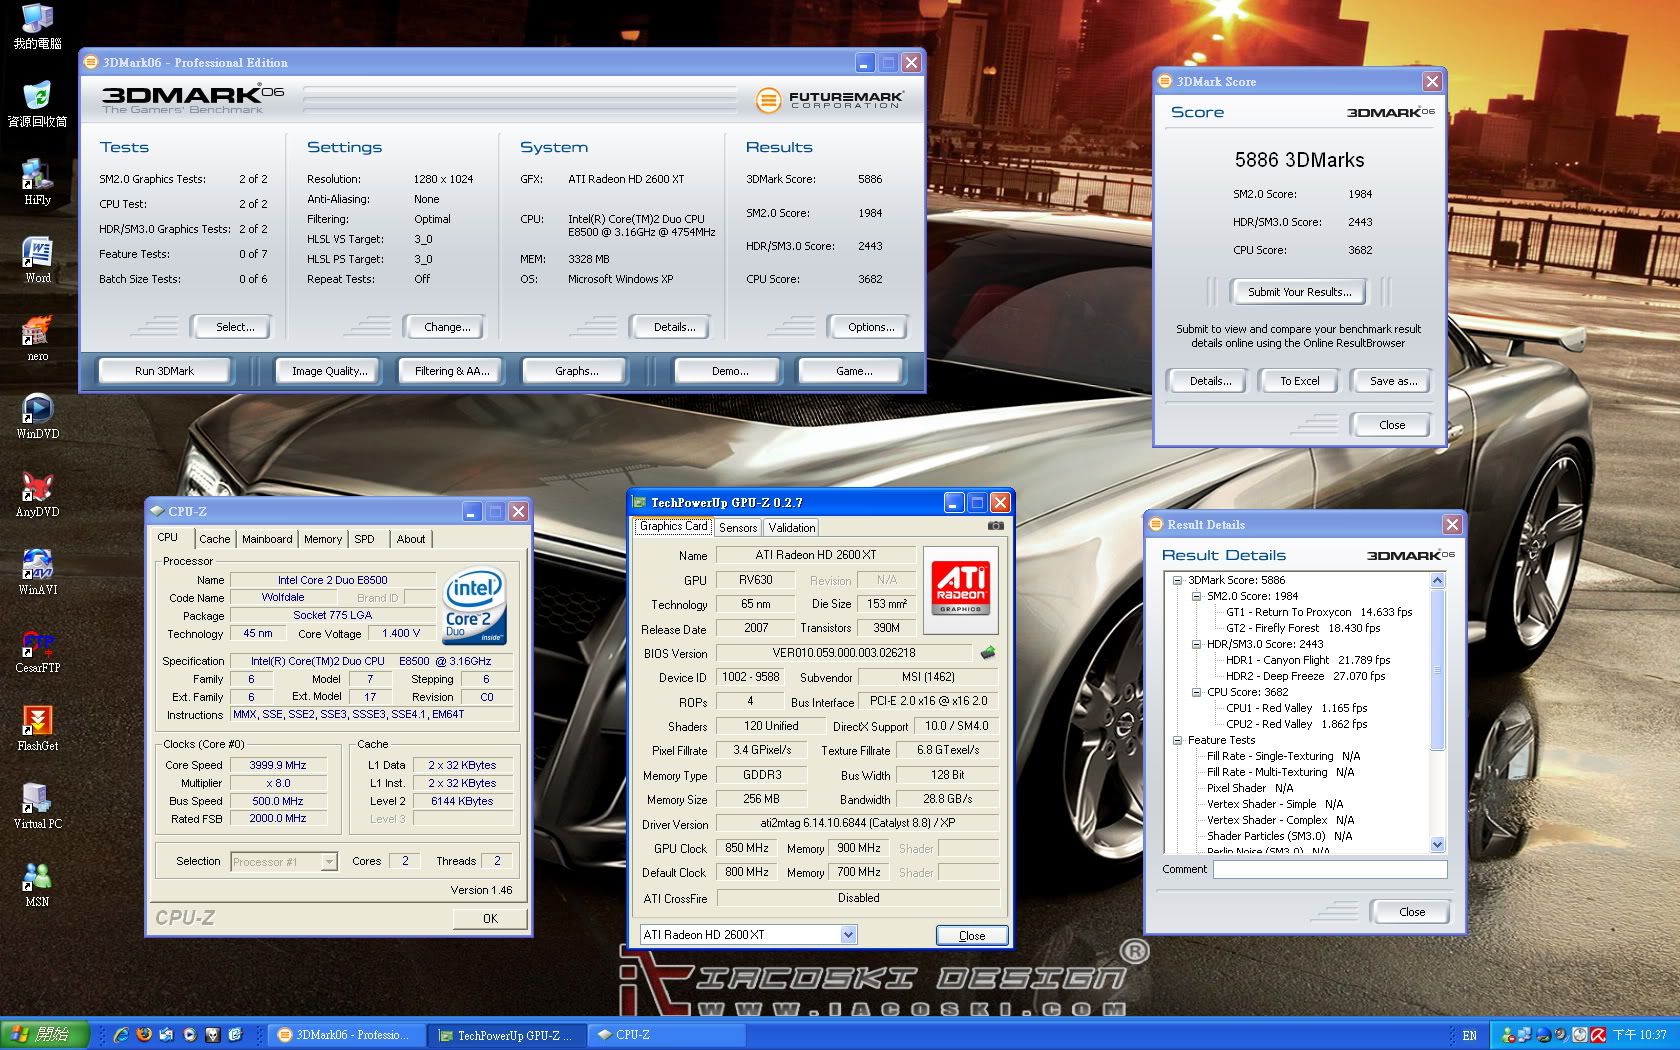
Task: Click Close button in Result Details window
Action: coord(1412,912)
